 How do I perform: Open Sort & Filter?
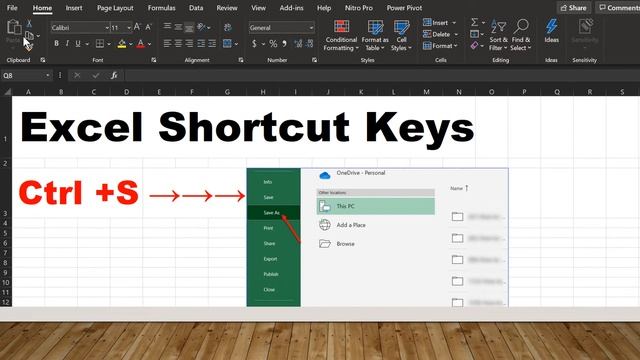coord(498,35)
